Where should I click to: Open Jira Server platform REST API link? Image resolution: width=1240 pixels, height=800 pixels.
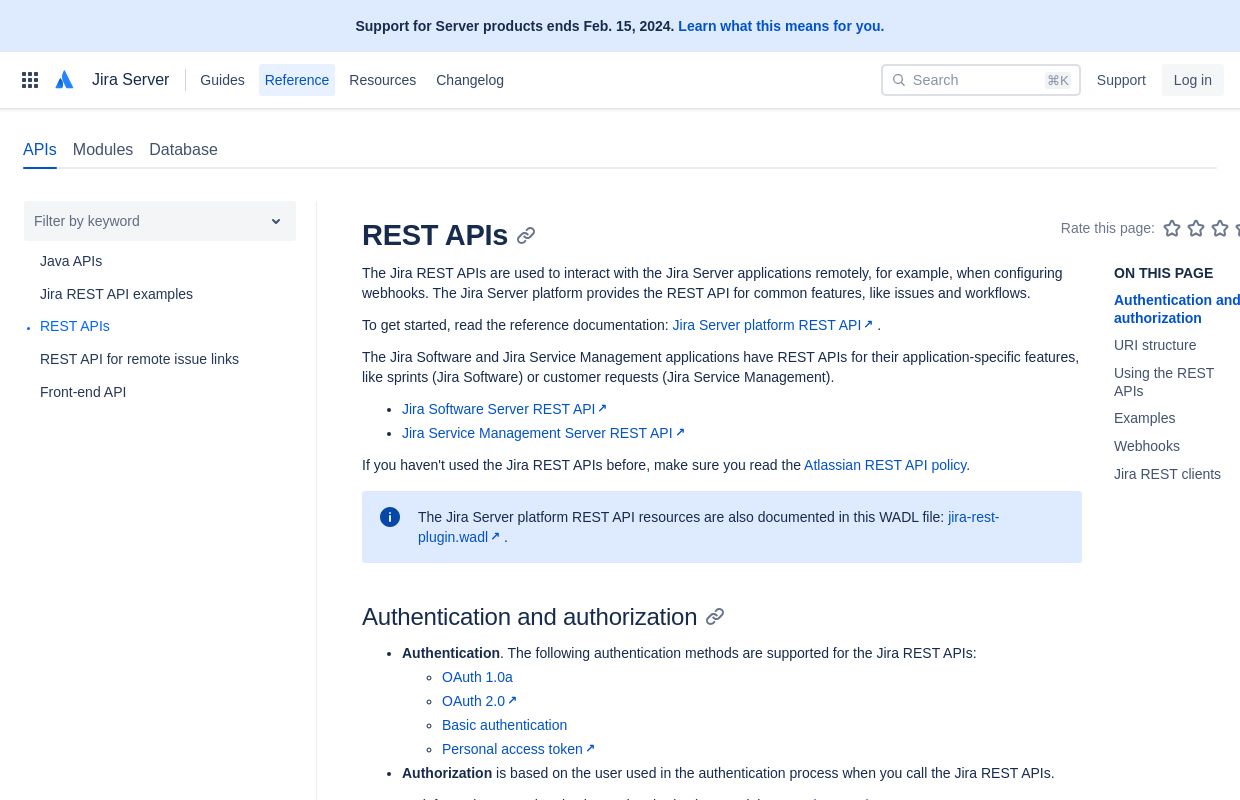tap(772, 325)
